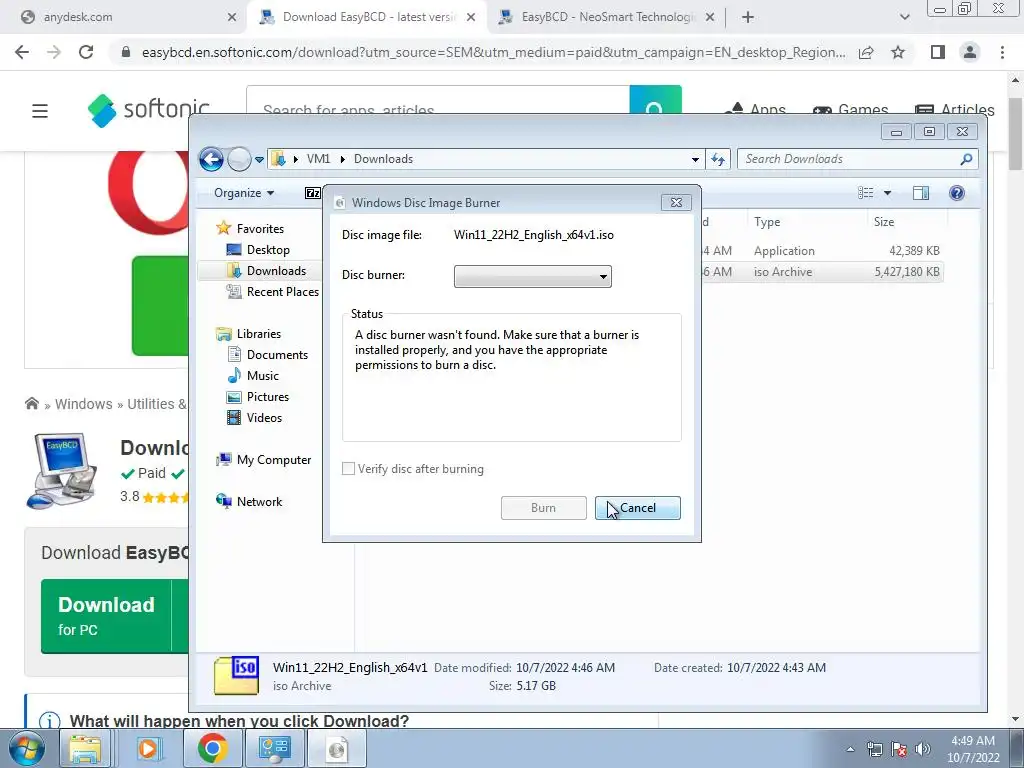Open media player from taskbar
The height and width of the screenshot is (768, 1024).
pyautogui.click(x=148, y=748)
